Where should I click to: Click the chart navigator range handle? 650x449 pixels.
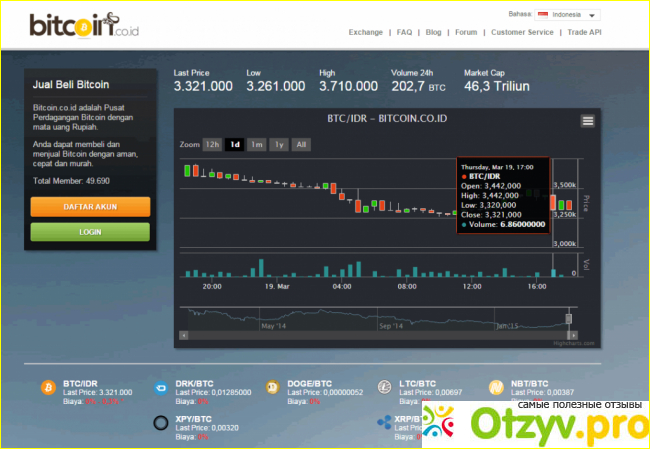point(568,319)
